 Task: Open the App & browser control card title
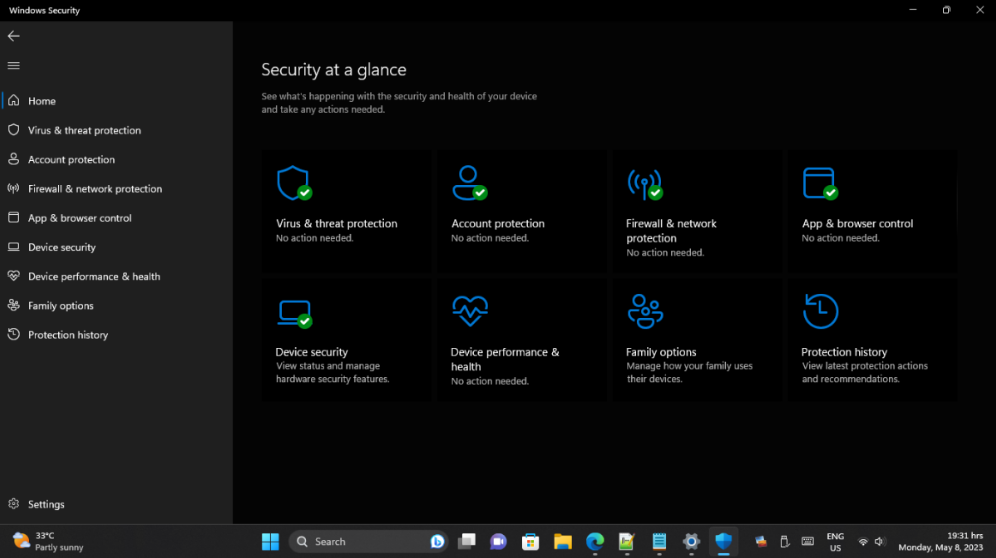point(858,224)
